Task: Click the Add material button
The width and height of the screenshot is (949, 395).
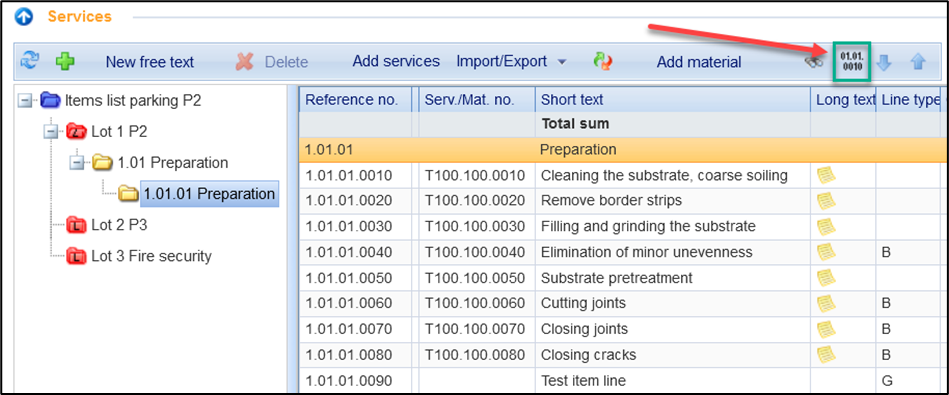Action: 699,62
